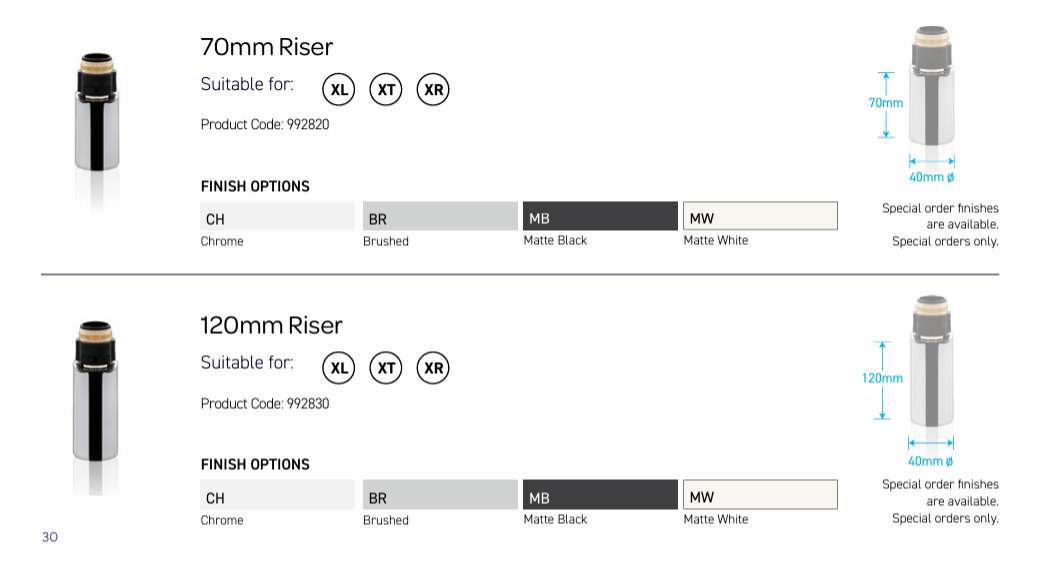Screen dimensions: 1047x567
Task: Click Product Code 992820 text
Action: click(265, 124)
